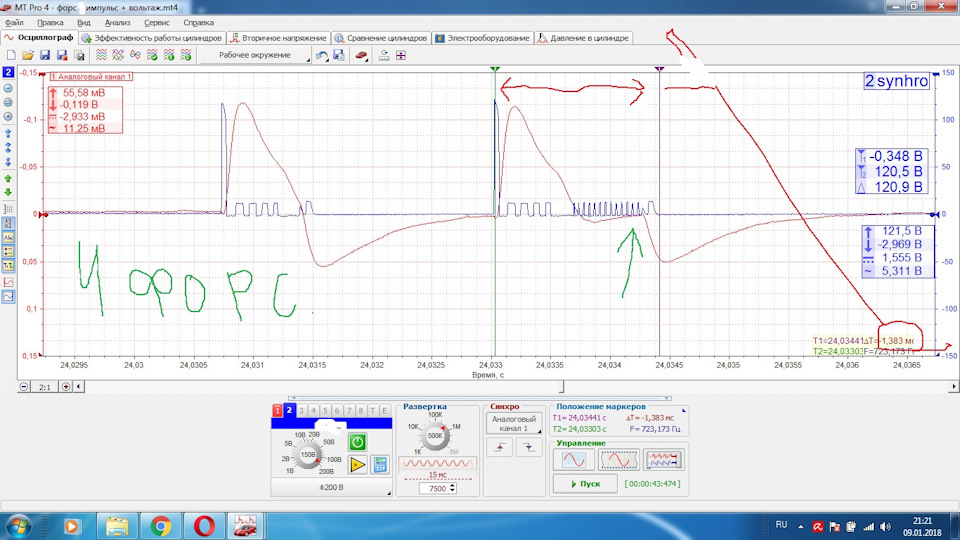Click the 7500 samples input field
Image resolution: width=960 pixels, height=540 pixels.
433,489
